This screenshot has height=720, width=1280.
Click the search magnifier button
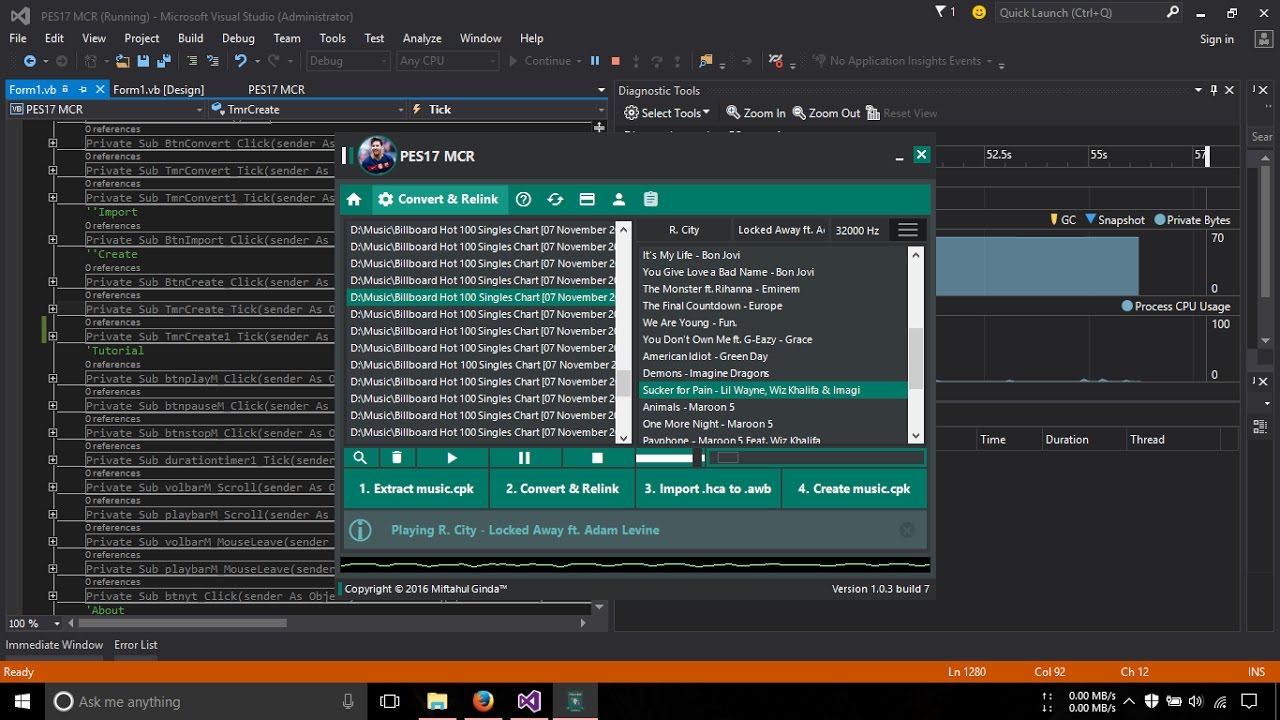pyautogui.click(x=360, y=457)
